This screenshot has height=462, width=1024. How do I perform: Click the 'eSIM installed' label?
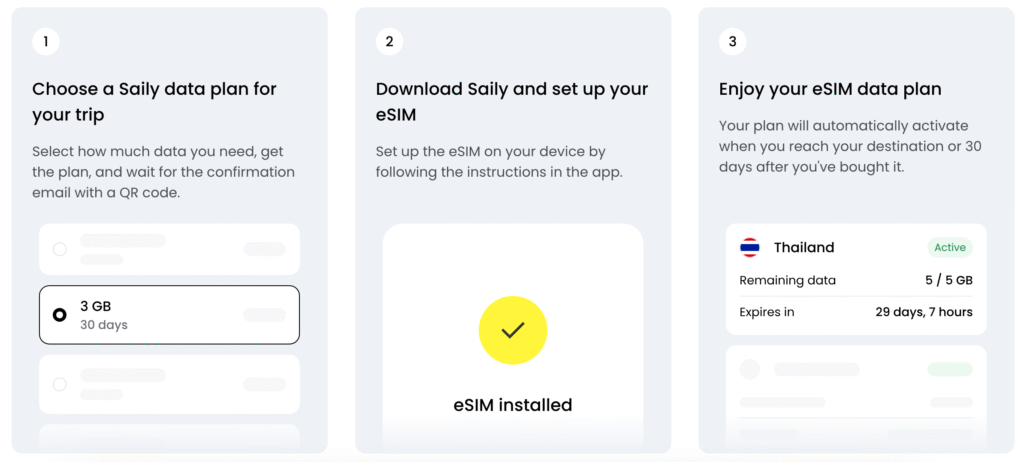tap(512, 405)
